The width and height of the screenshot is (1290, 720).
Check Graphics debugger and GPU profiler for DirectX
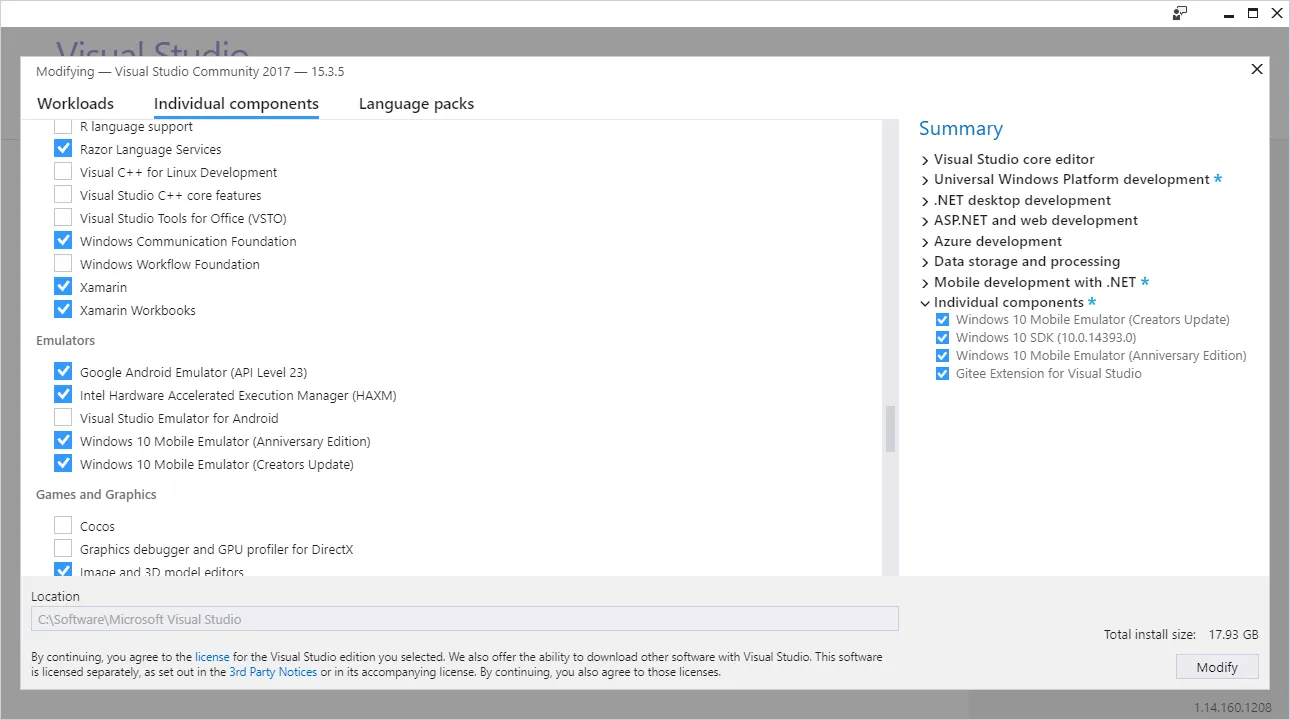click(x=63, y=549)
